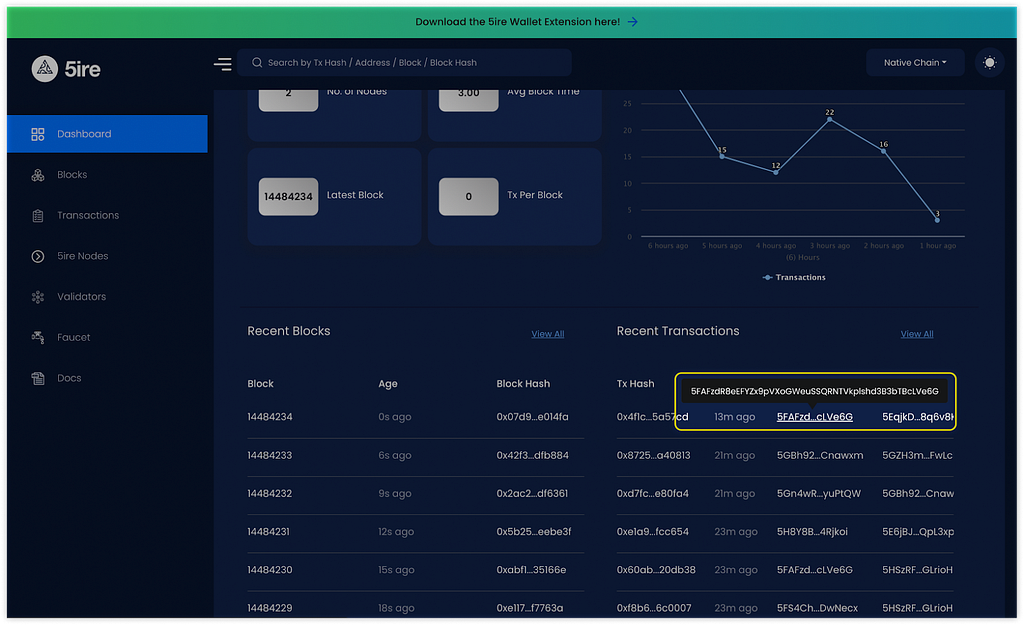Click the 5ire logo
1024x625 pixels.
(x=66, y=69)
